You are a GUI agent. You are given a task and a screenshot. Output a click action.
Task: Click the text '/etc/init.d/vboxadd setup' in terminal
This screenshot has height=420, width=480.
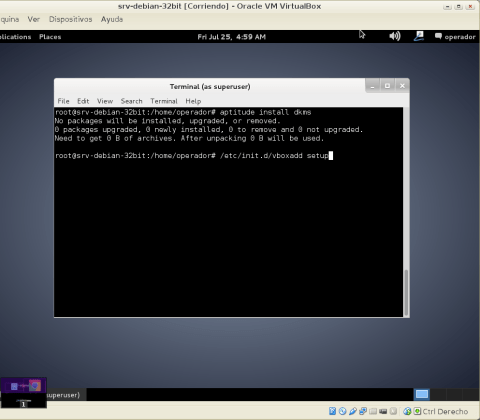(274, 156)
